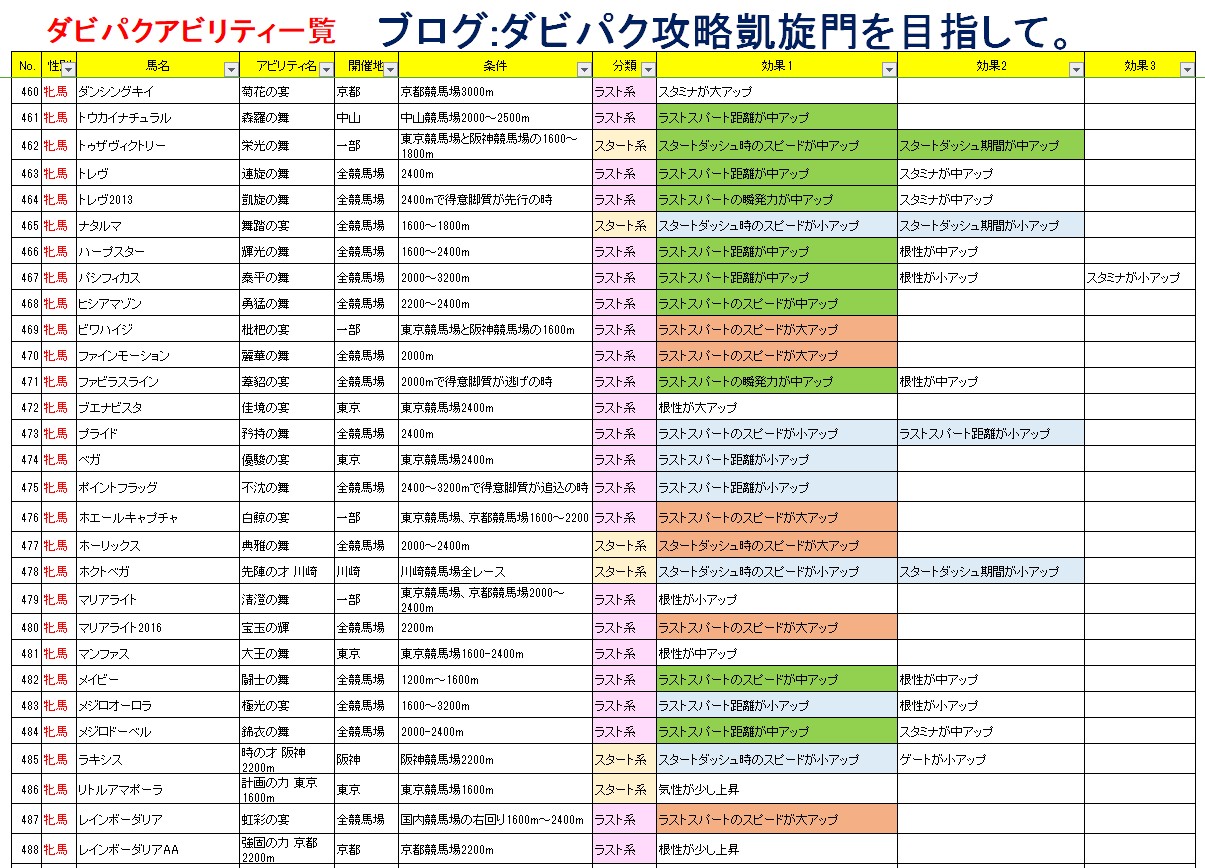Open the 条件 column filter dropdown

584,70
